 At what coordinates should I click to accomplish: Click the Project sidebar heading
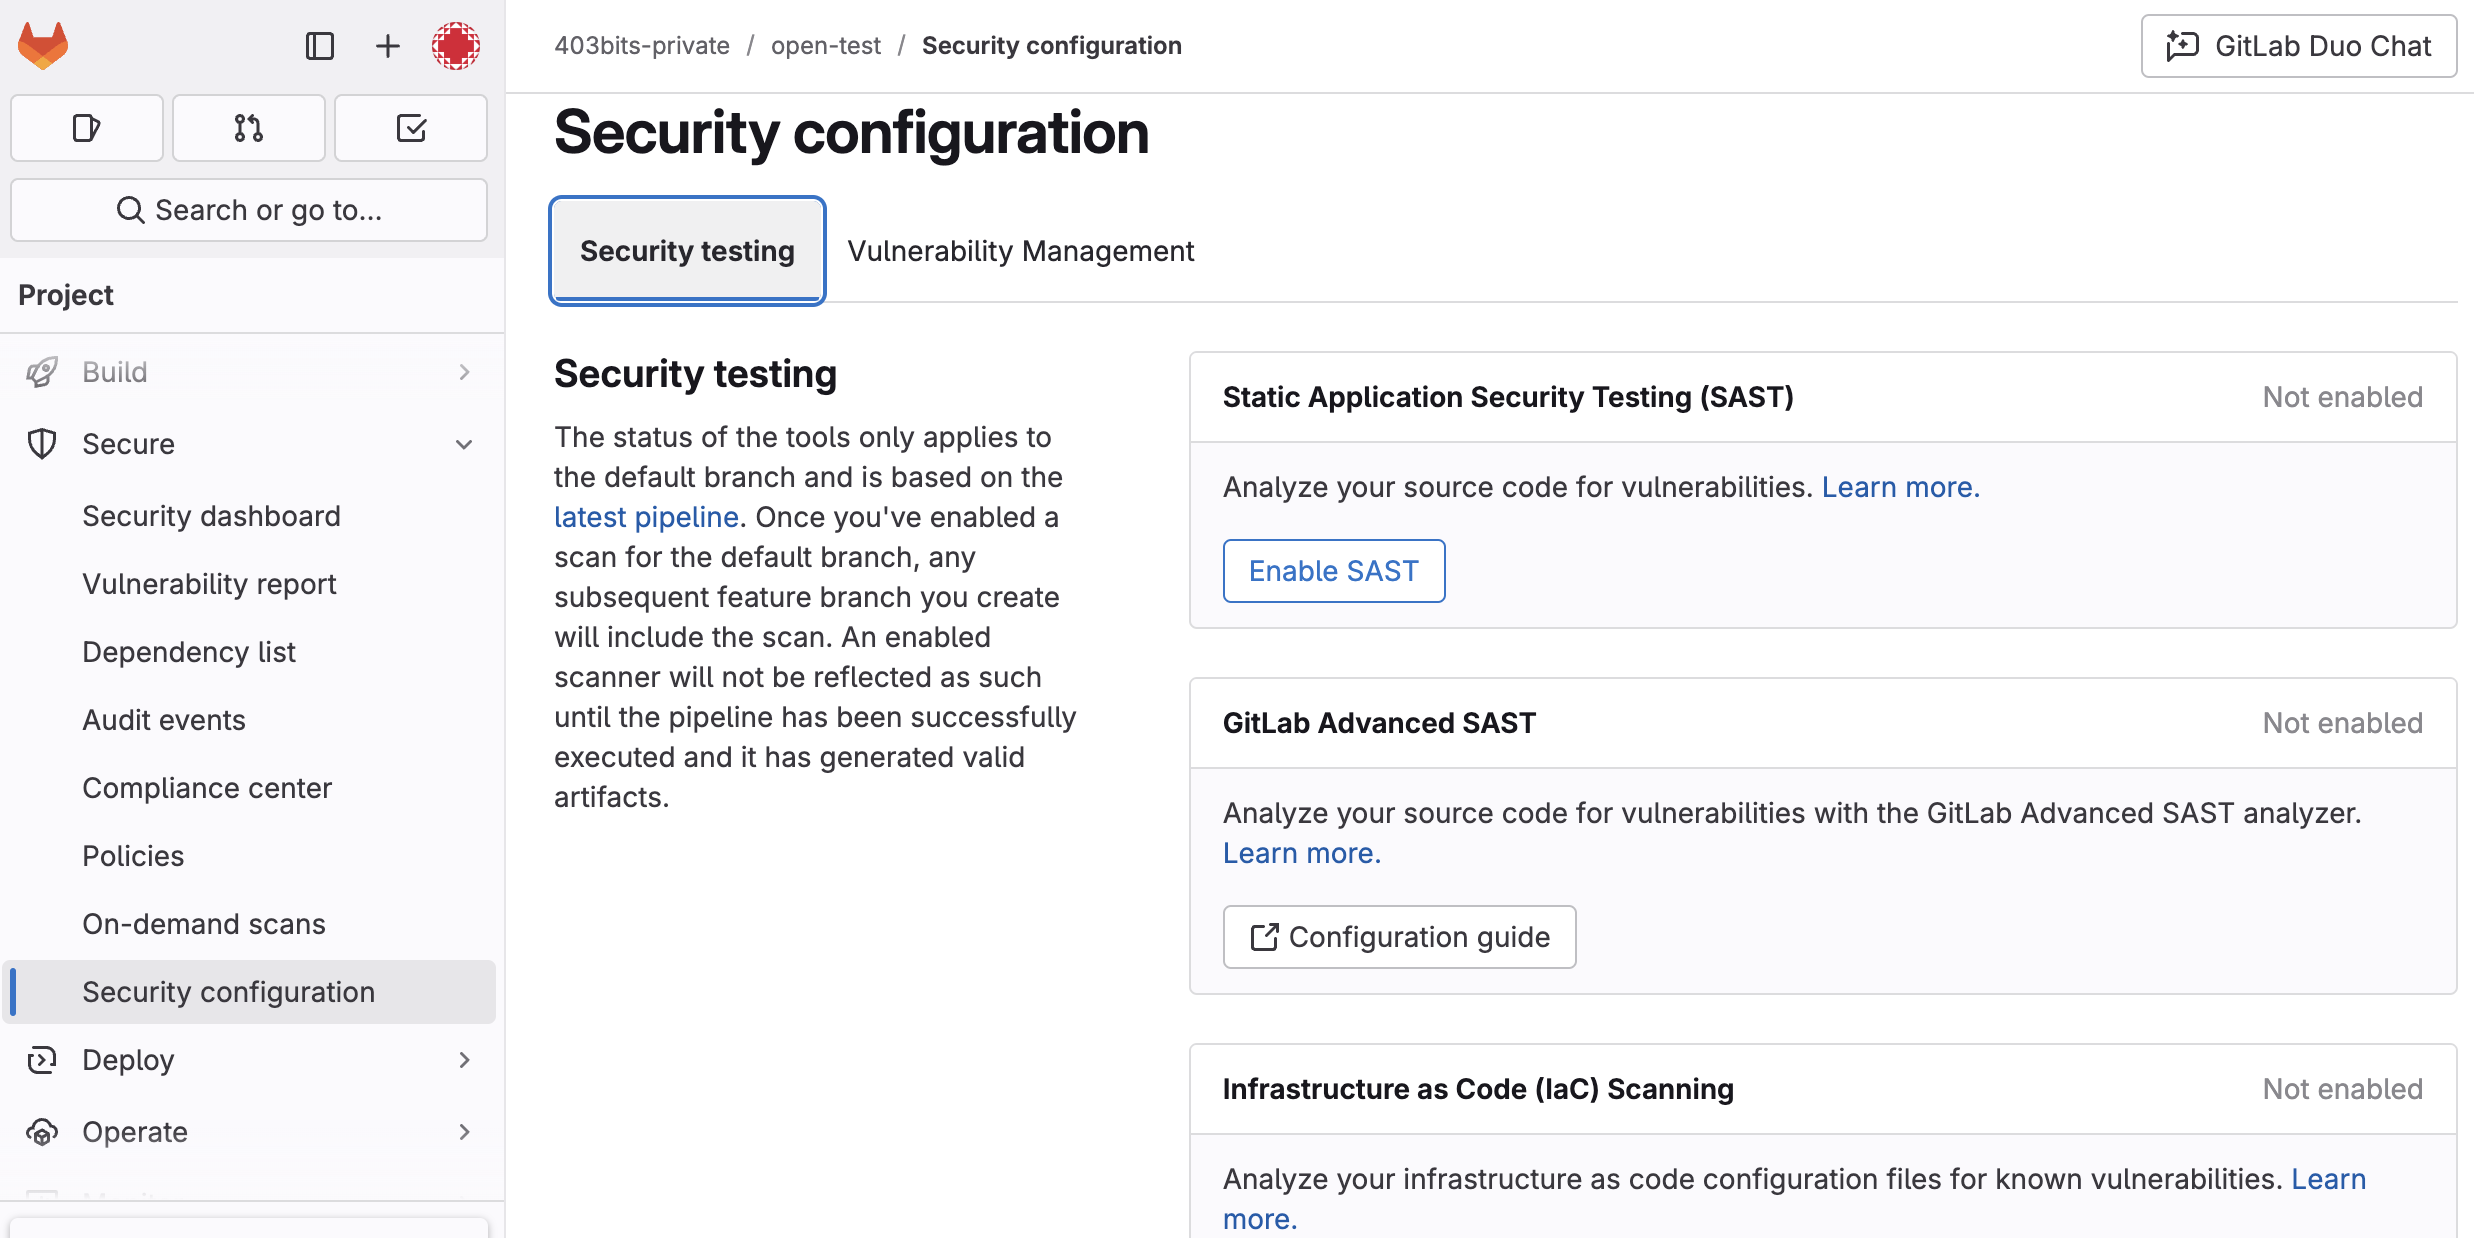point(66,295)
